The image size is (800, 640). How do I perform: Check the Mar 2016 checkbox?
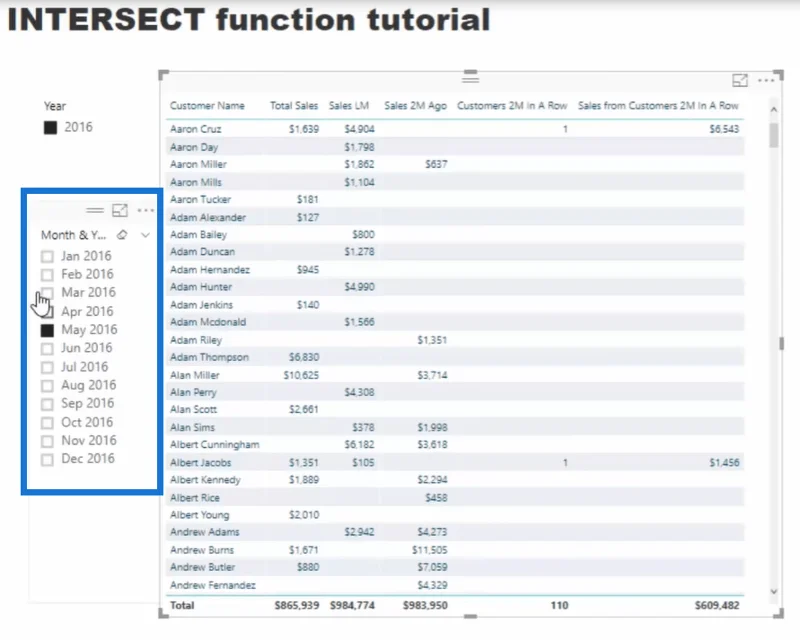tap(47, 292)
